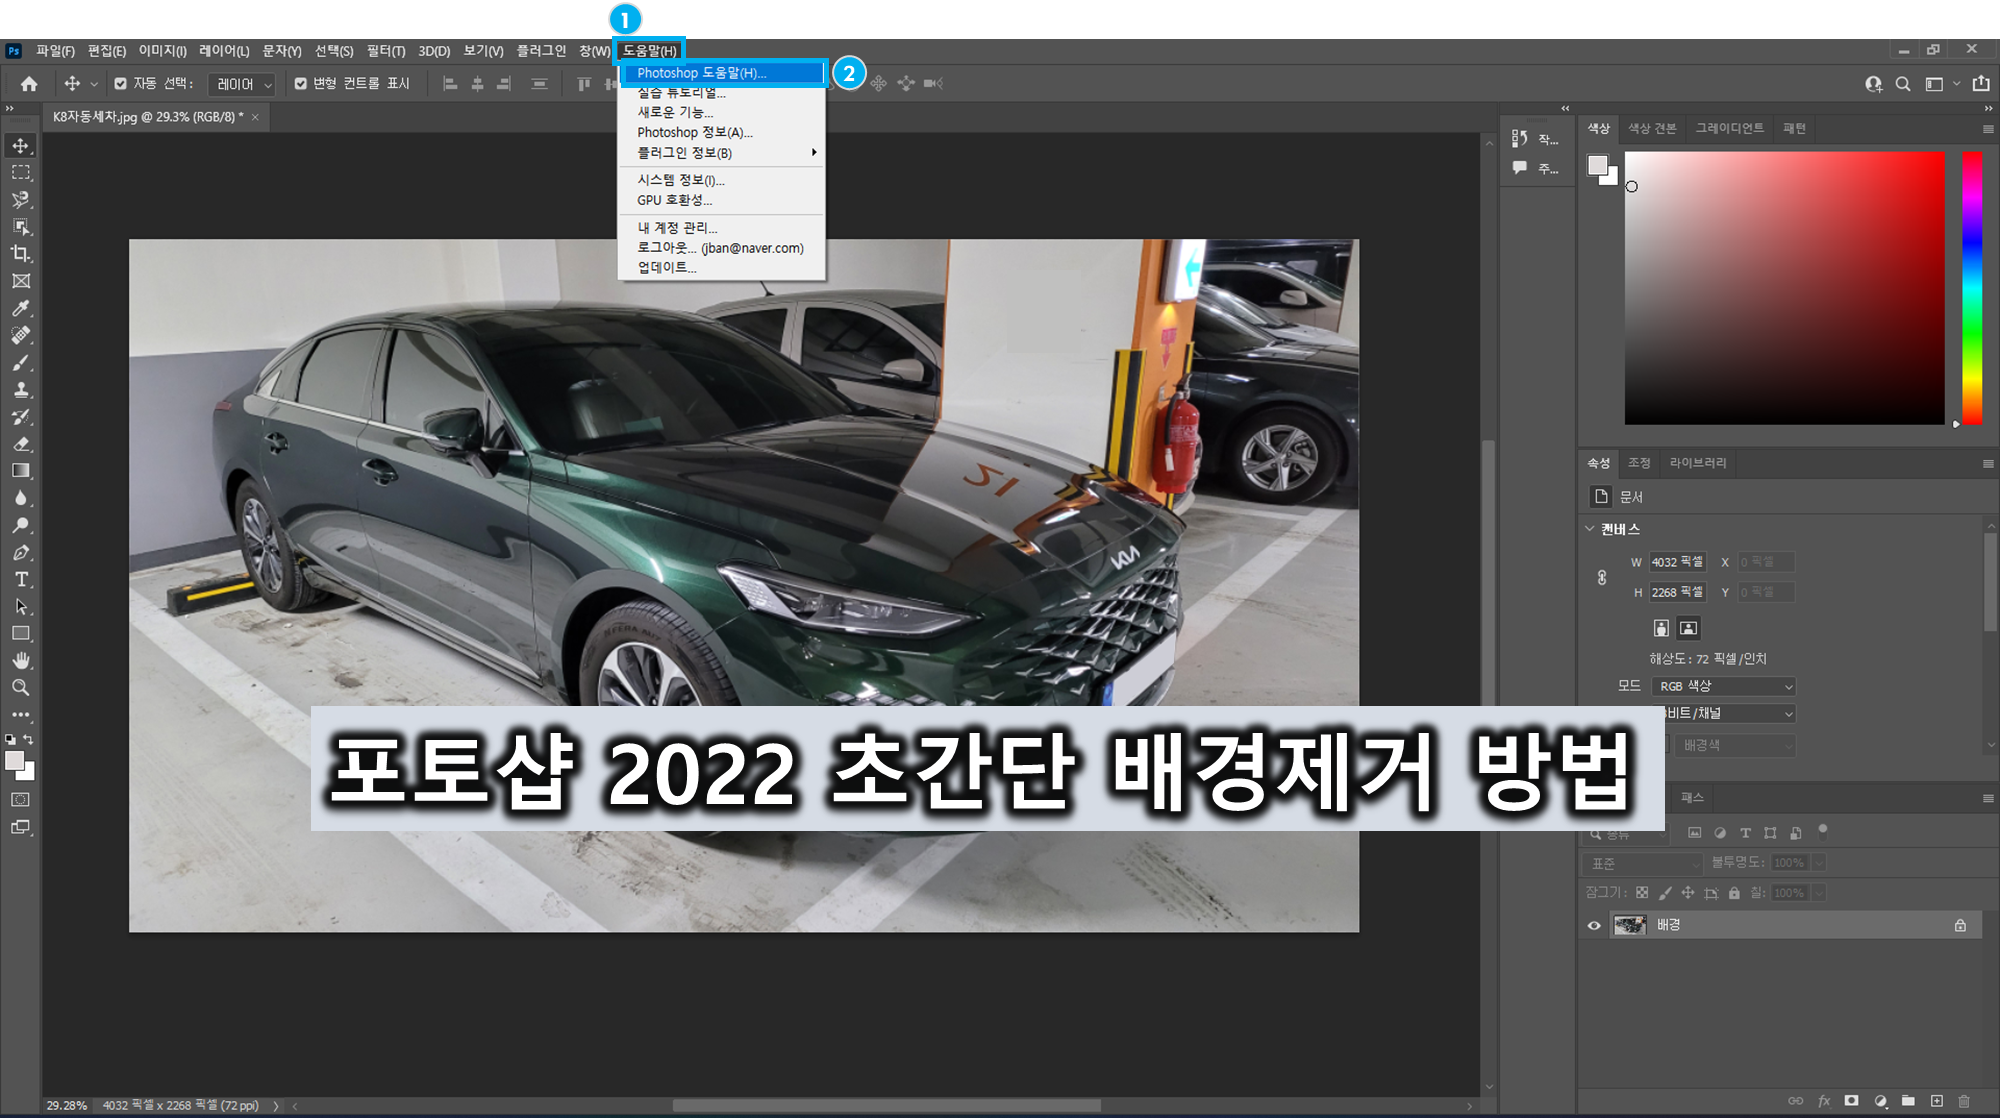Click the 시스템 정보 menu item

[x=680, y=180]
